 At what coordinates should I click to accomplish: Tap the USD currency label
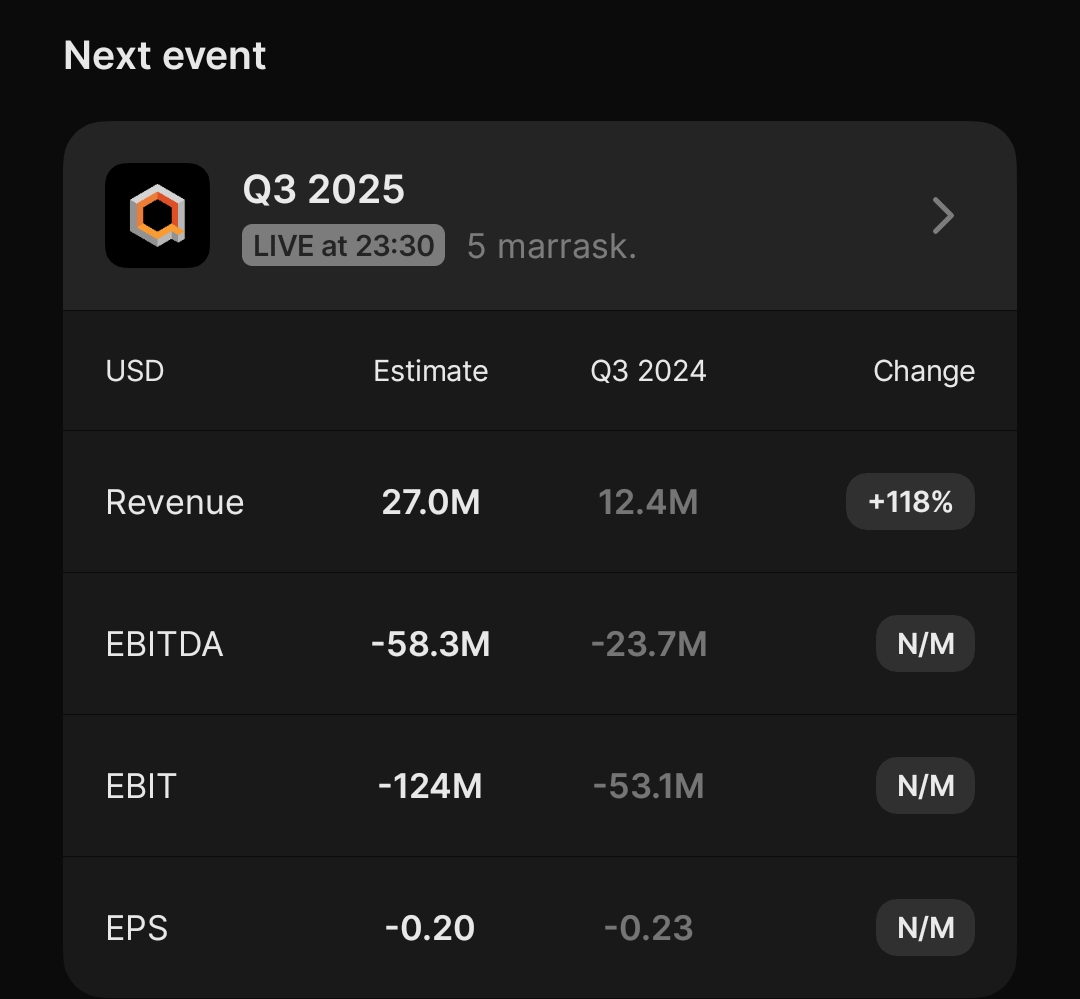pos(135,371)
